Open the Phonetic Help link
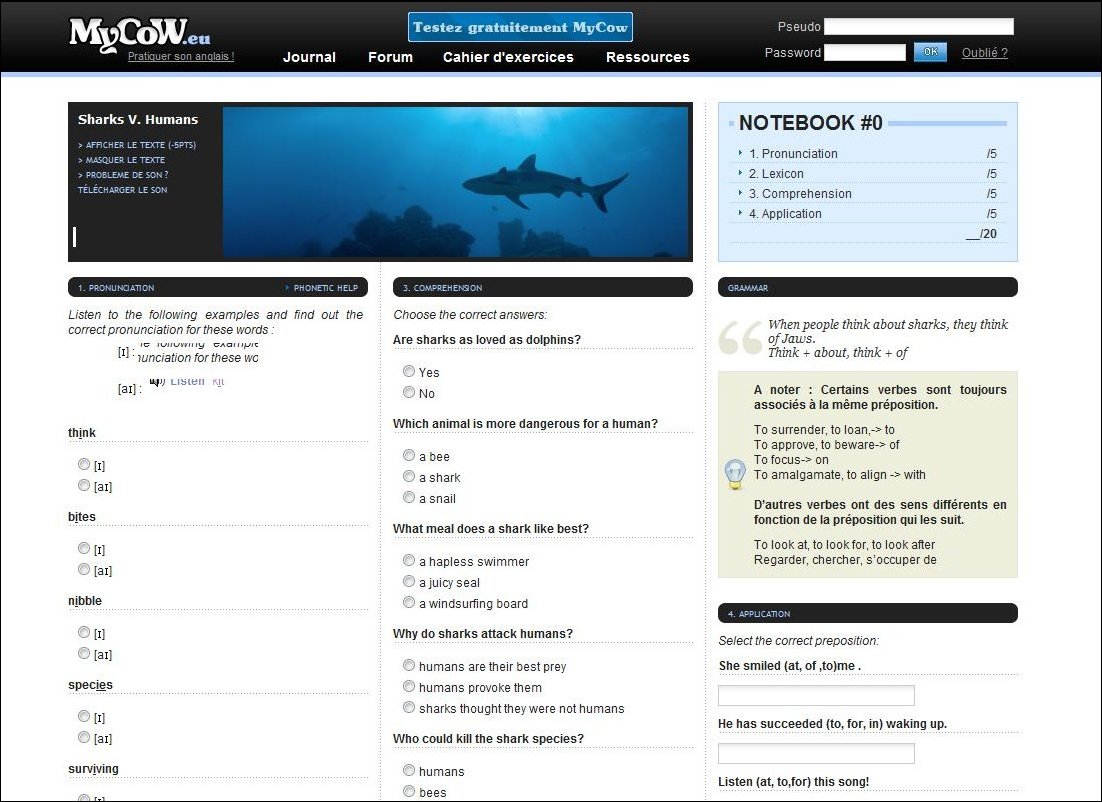 [x=325, y=288]
